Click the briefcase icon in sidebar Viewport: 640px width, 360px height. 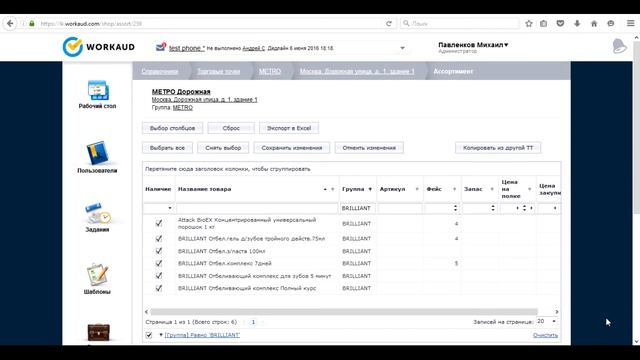98,332
